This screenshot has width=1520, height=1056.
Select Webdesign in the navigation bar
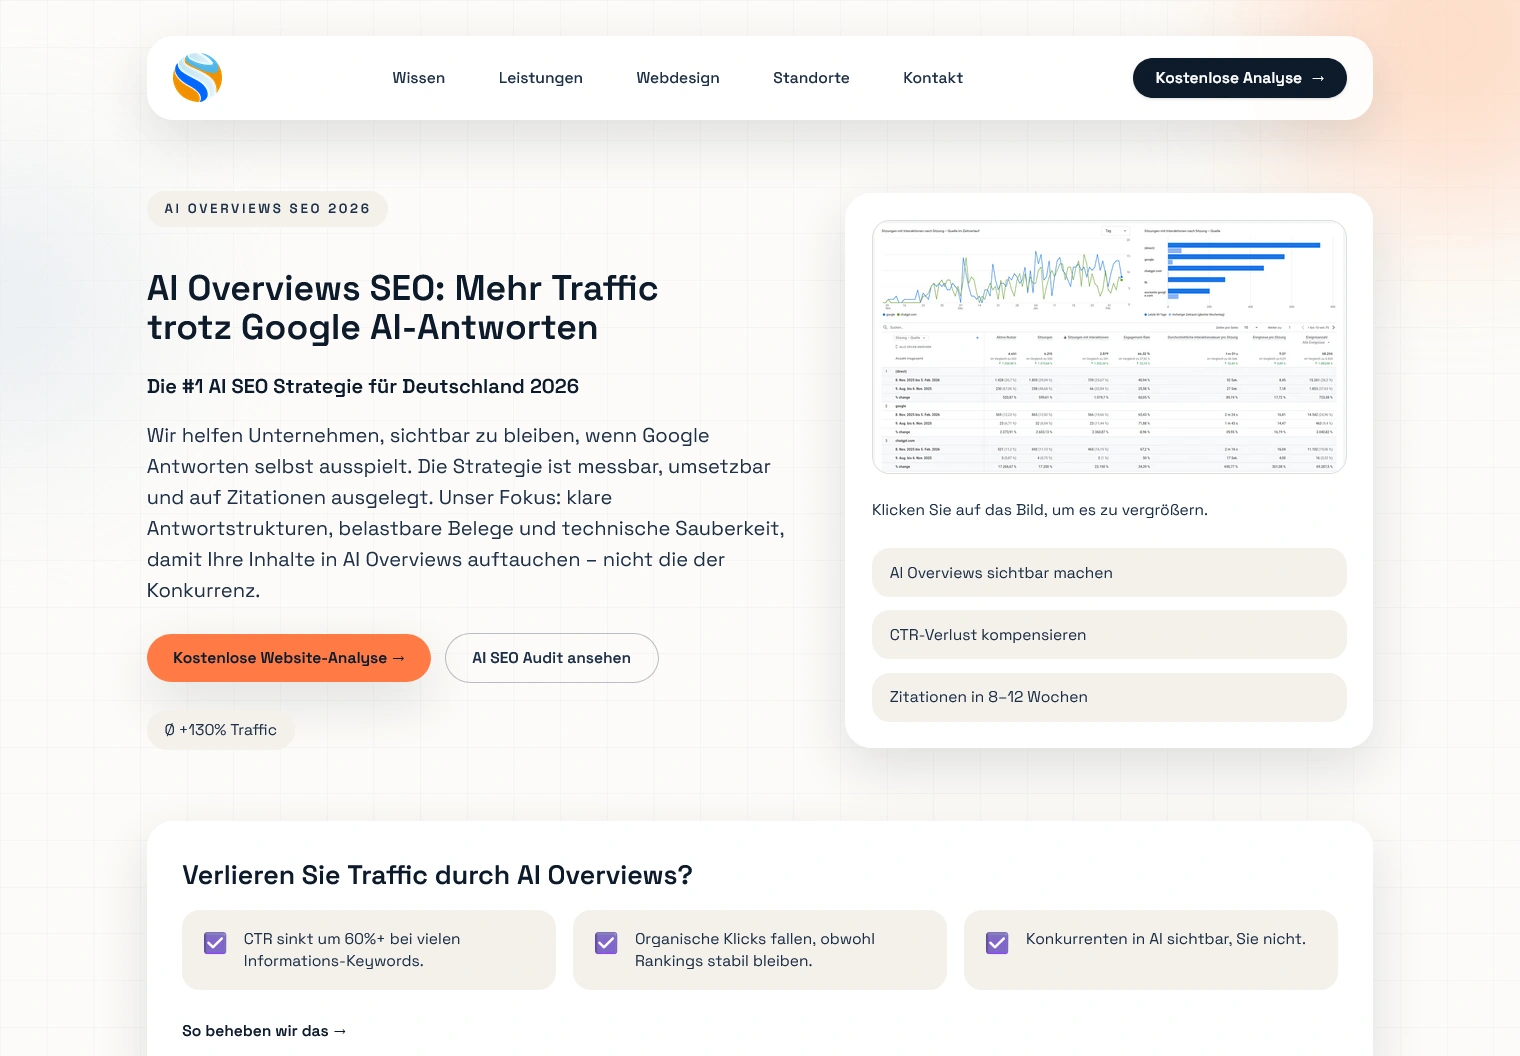677,78
